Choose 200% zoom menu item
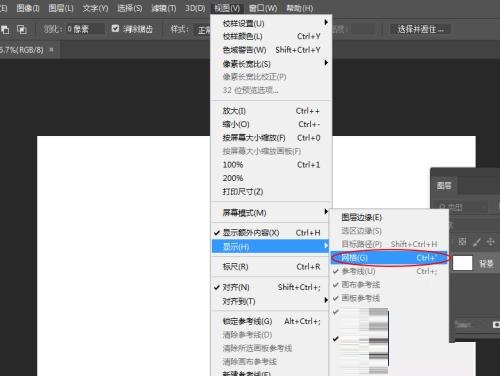The height and width of the screenshot is (376, 500). (270, 178)
